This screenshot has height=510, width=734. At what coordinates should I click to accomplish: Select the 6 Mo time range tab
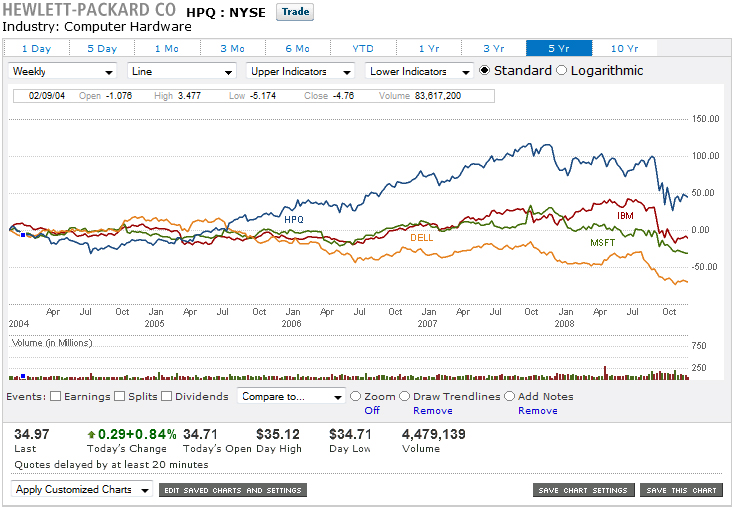[x=298, y=48]
